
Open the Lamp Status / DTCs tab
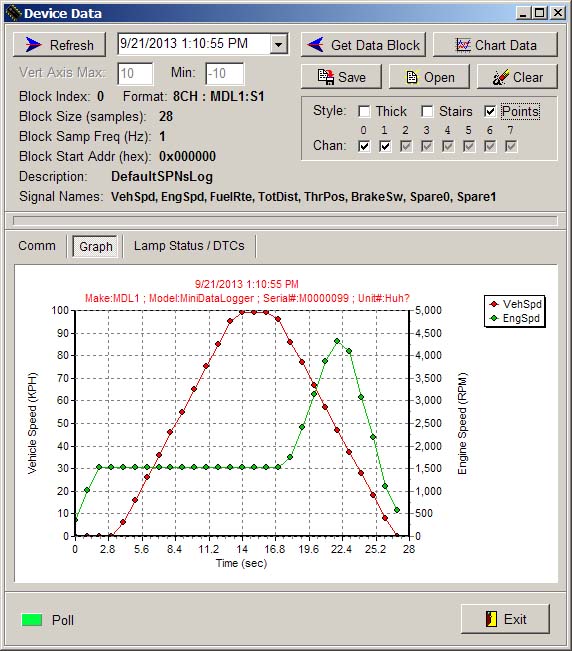coord(189,245)
